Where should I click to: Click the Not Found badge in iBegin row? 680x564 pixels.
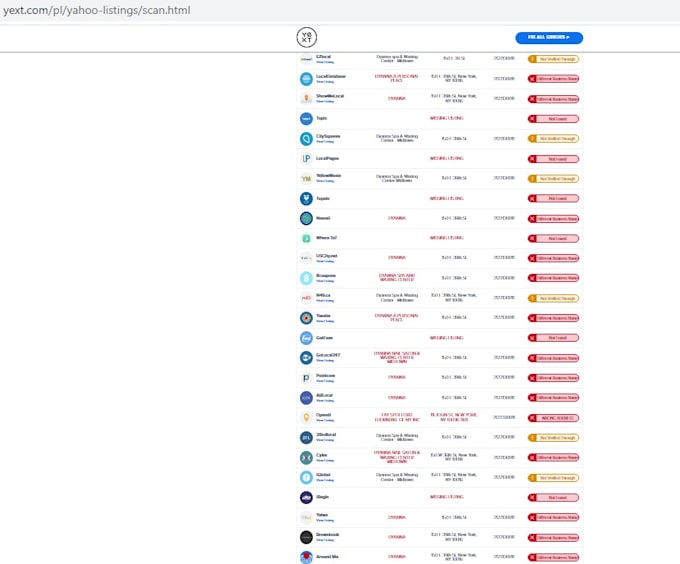tap(553, 498)
